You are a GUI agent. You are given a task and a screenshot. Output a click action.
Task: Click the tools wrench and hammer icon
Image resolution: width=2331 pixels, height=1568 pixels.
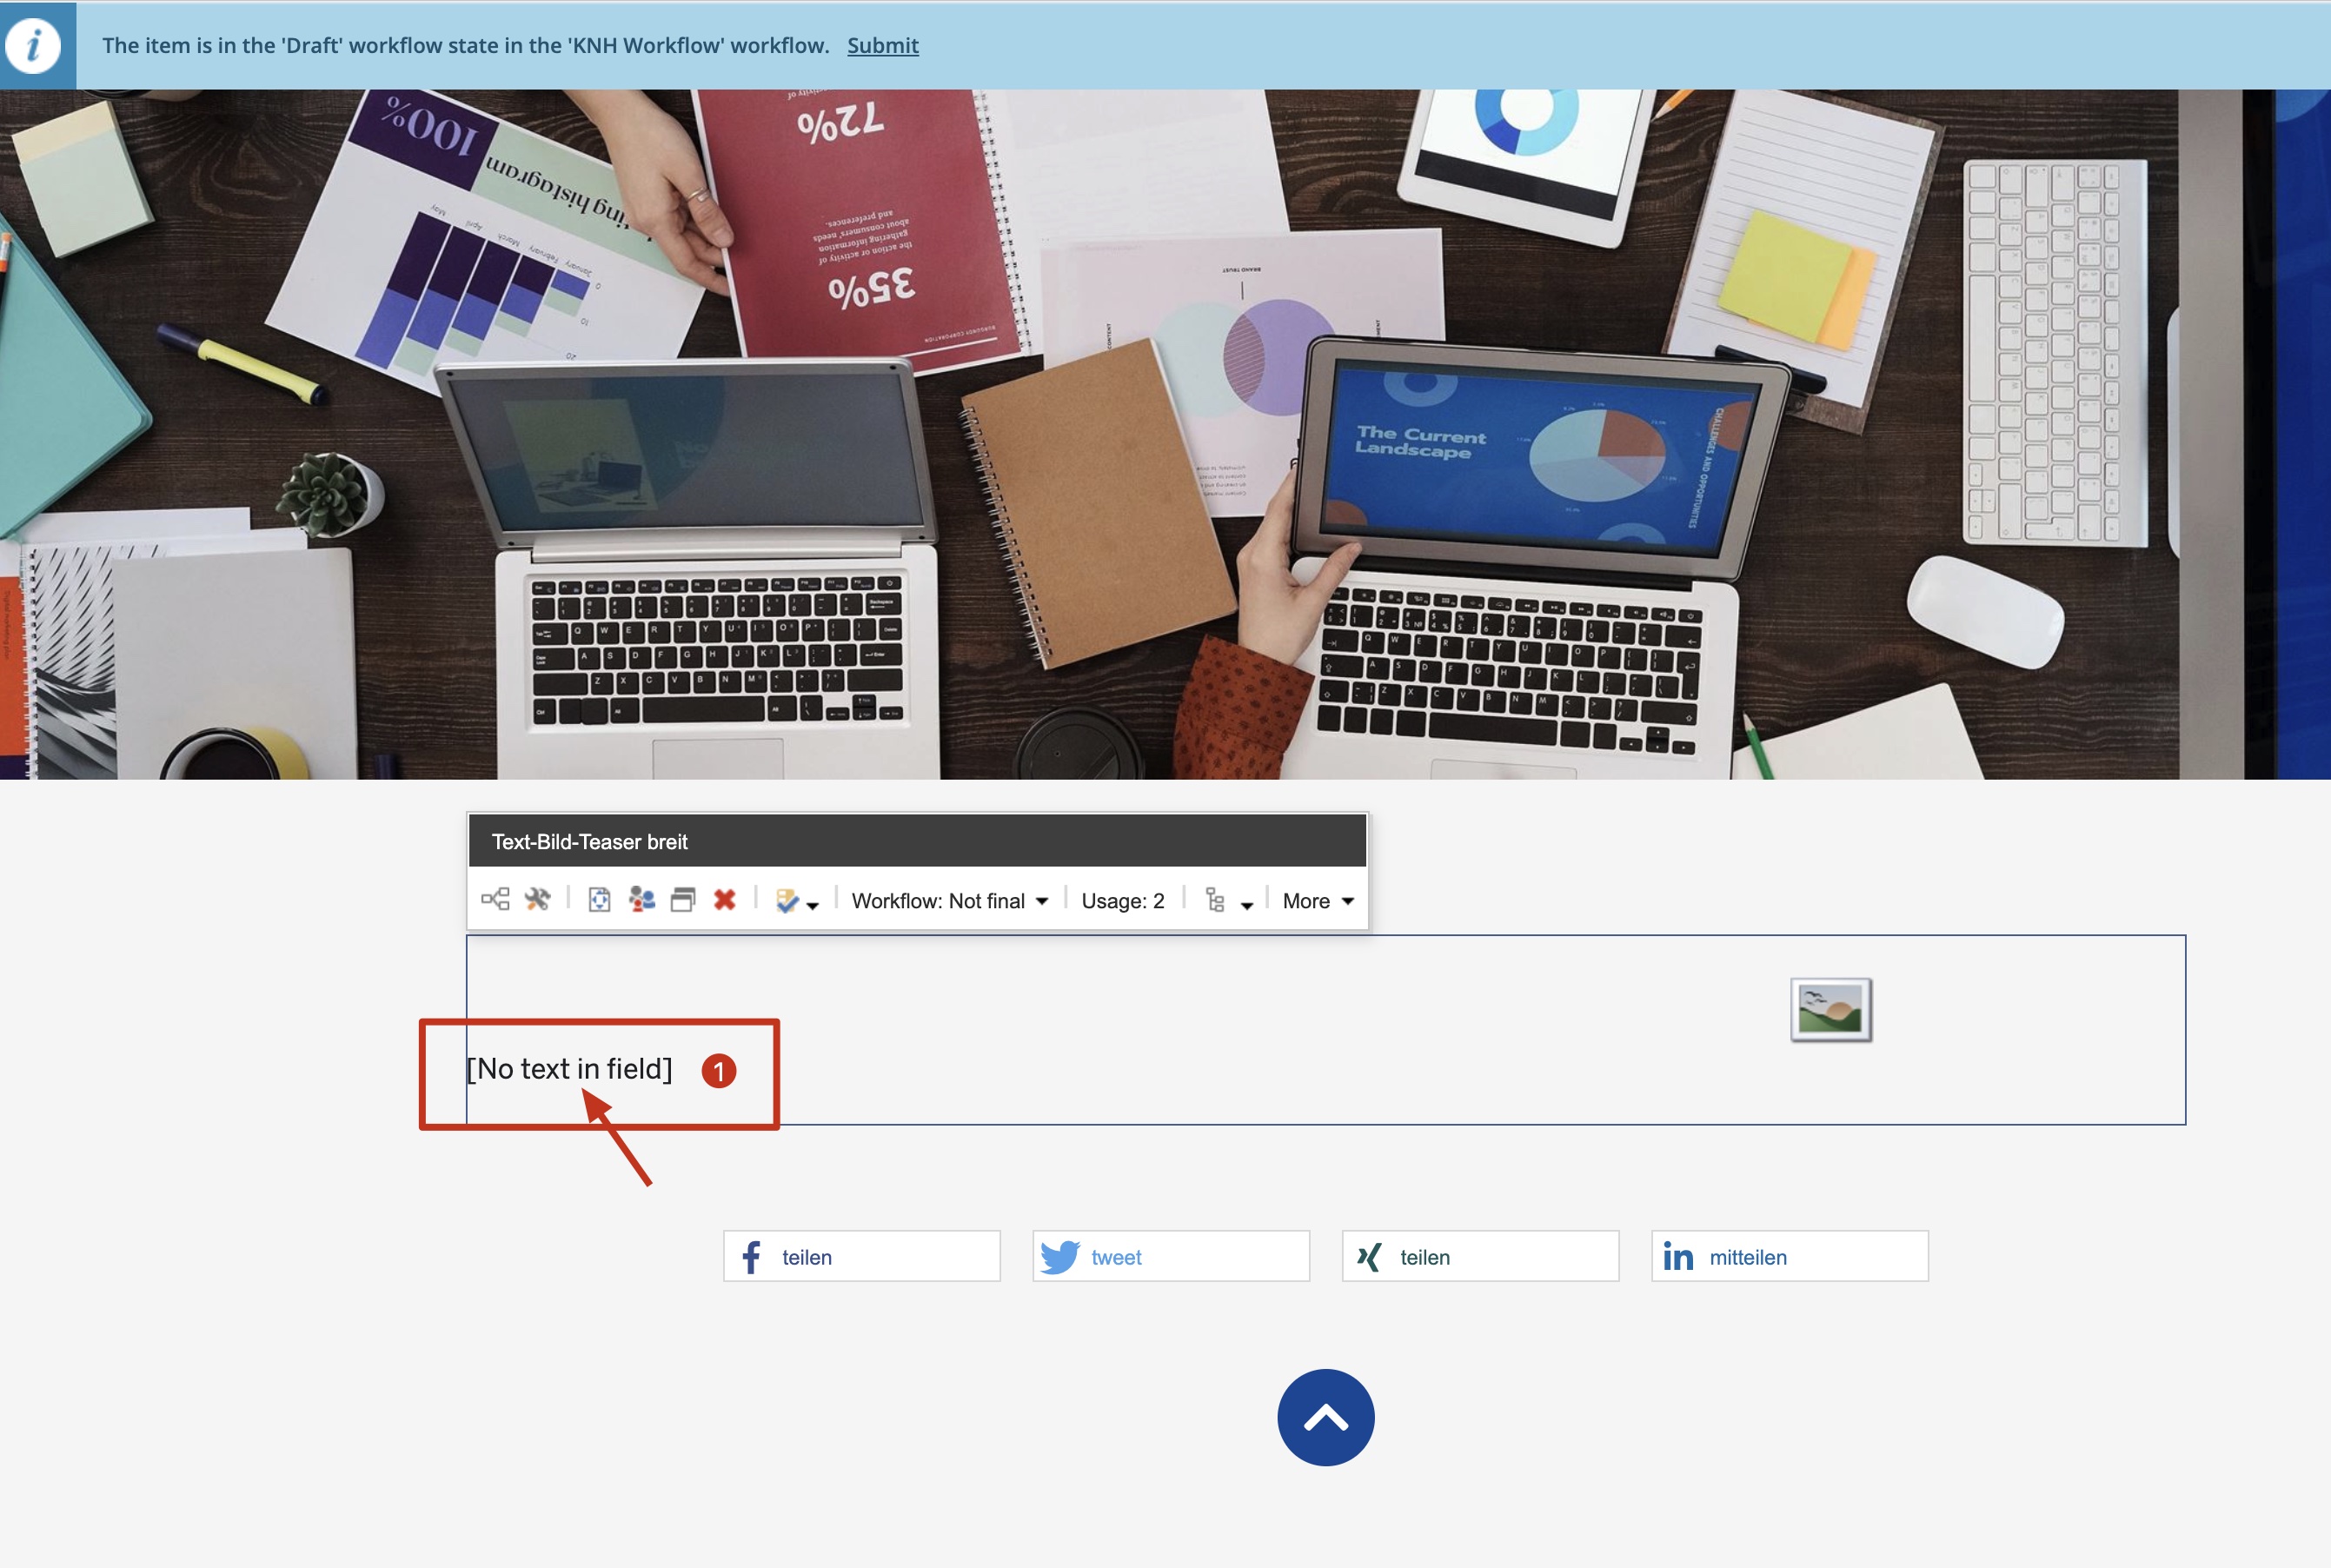(537, 899)
